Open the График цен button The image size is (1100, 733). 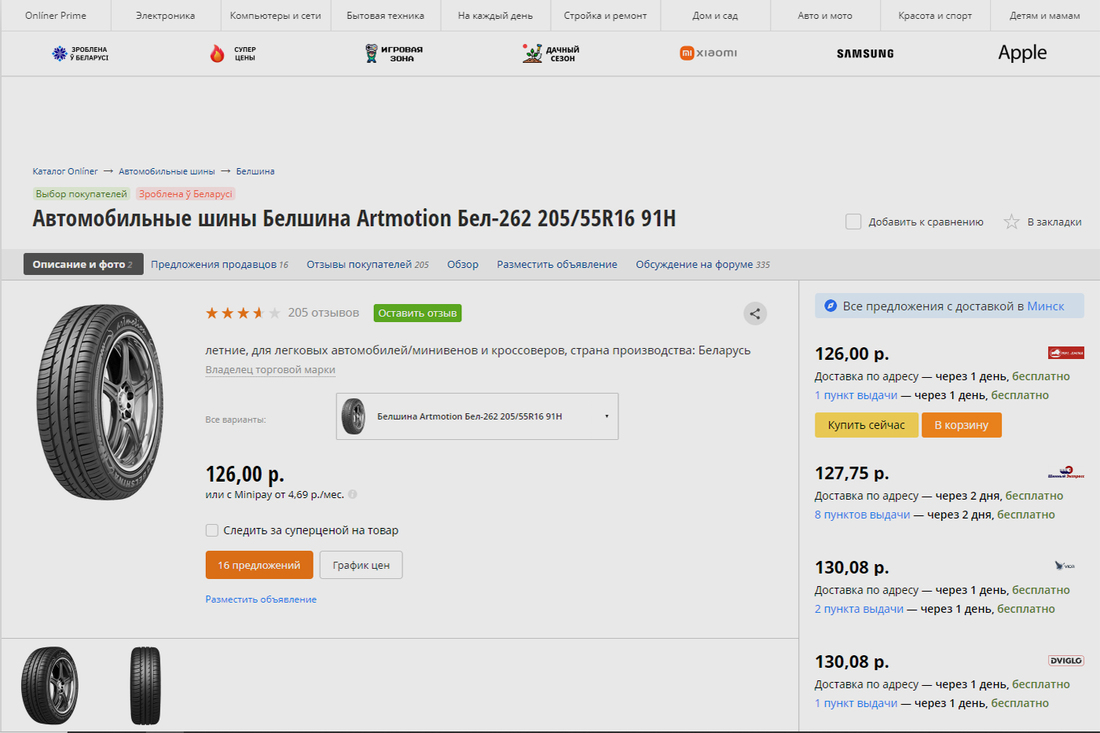coord(361,565)
